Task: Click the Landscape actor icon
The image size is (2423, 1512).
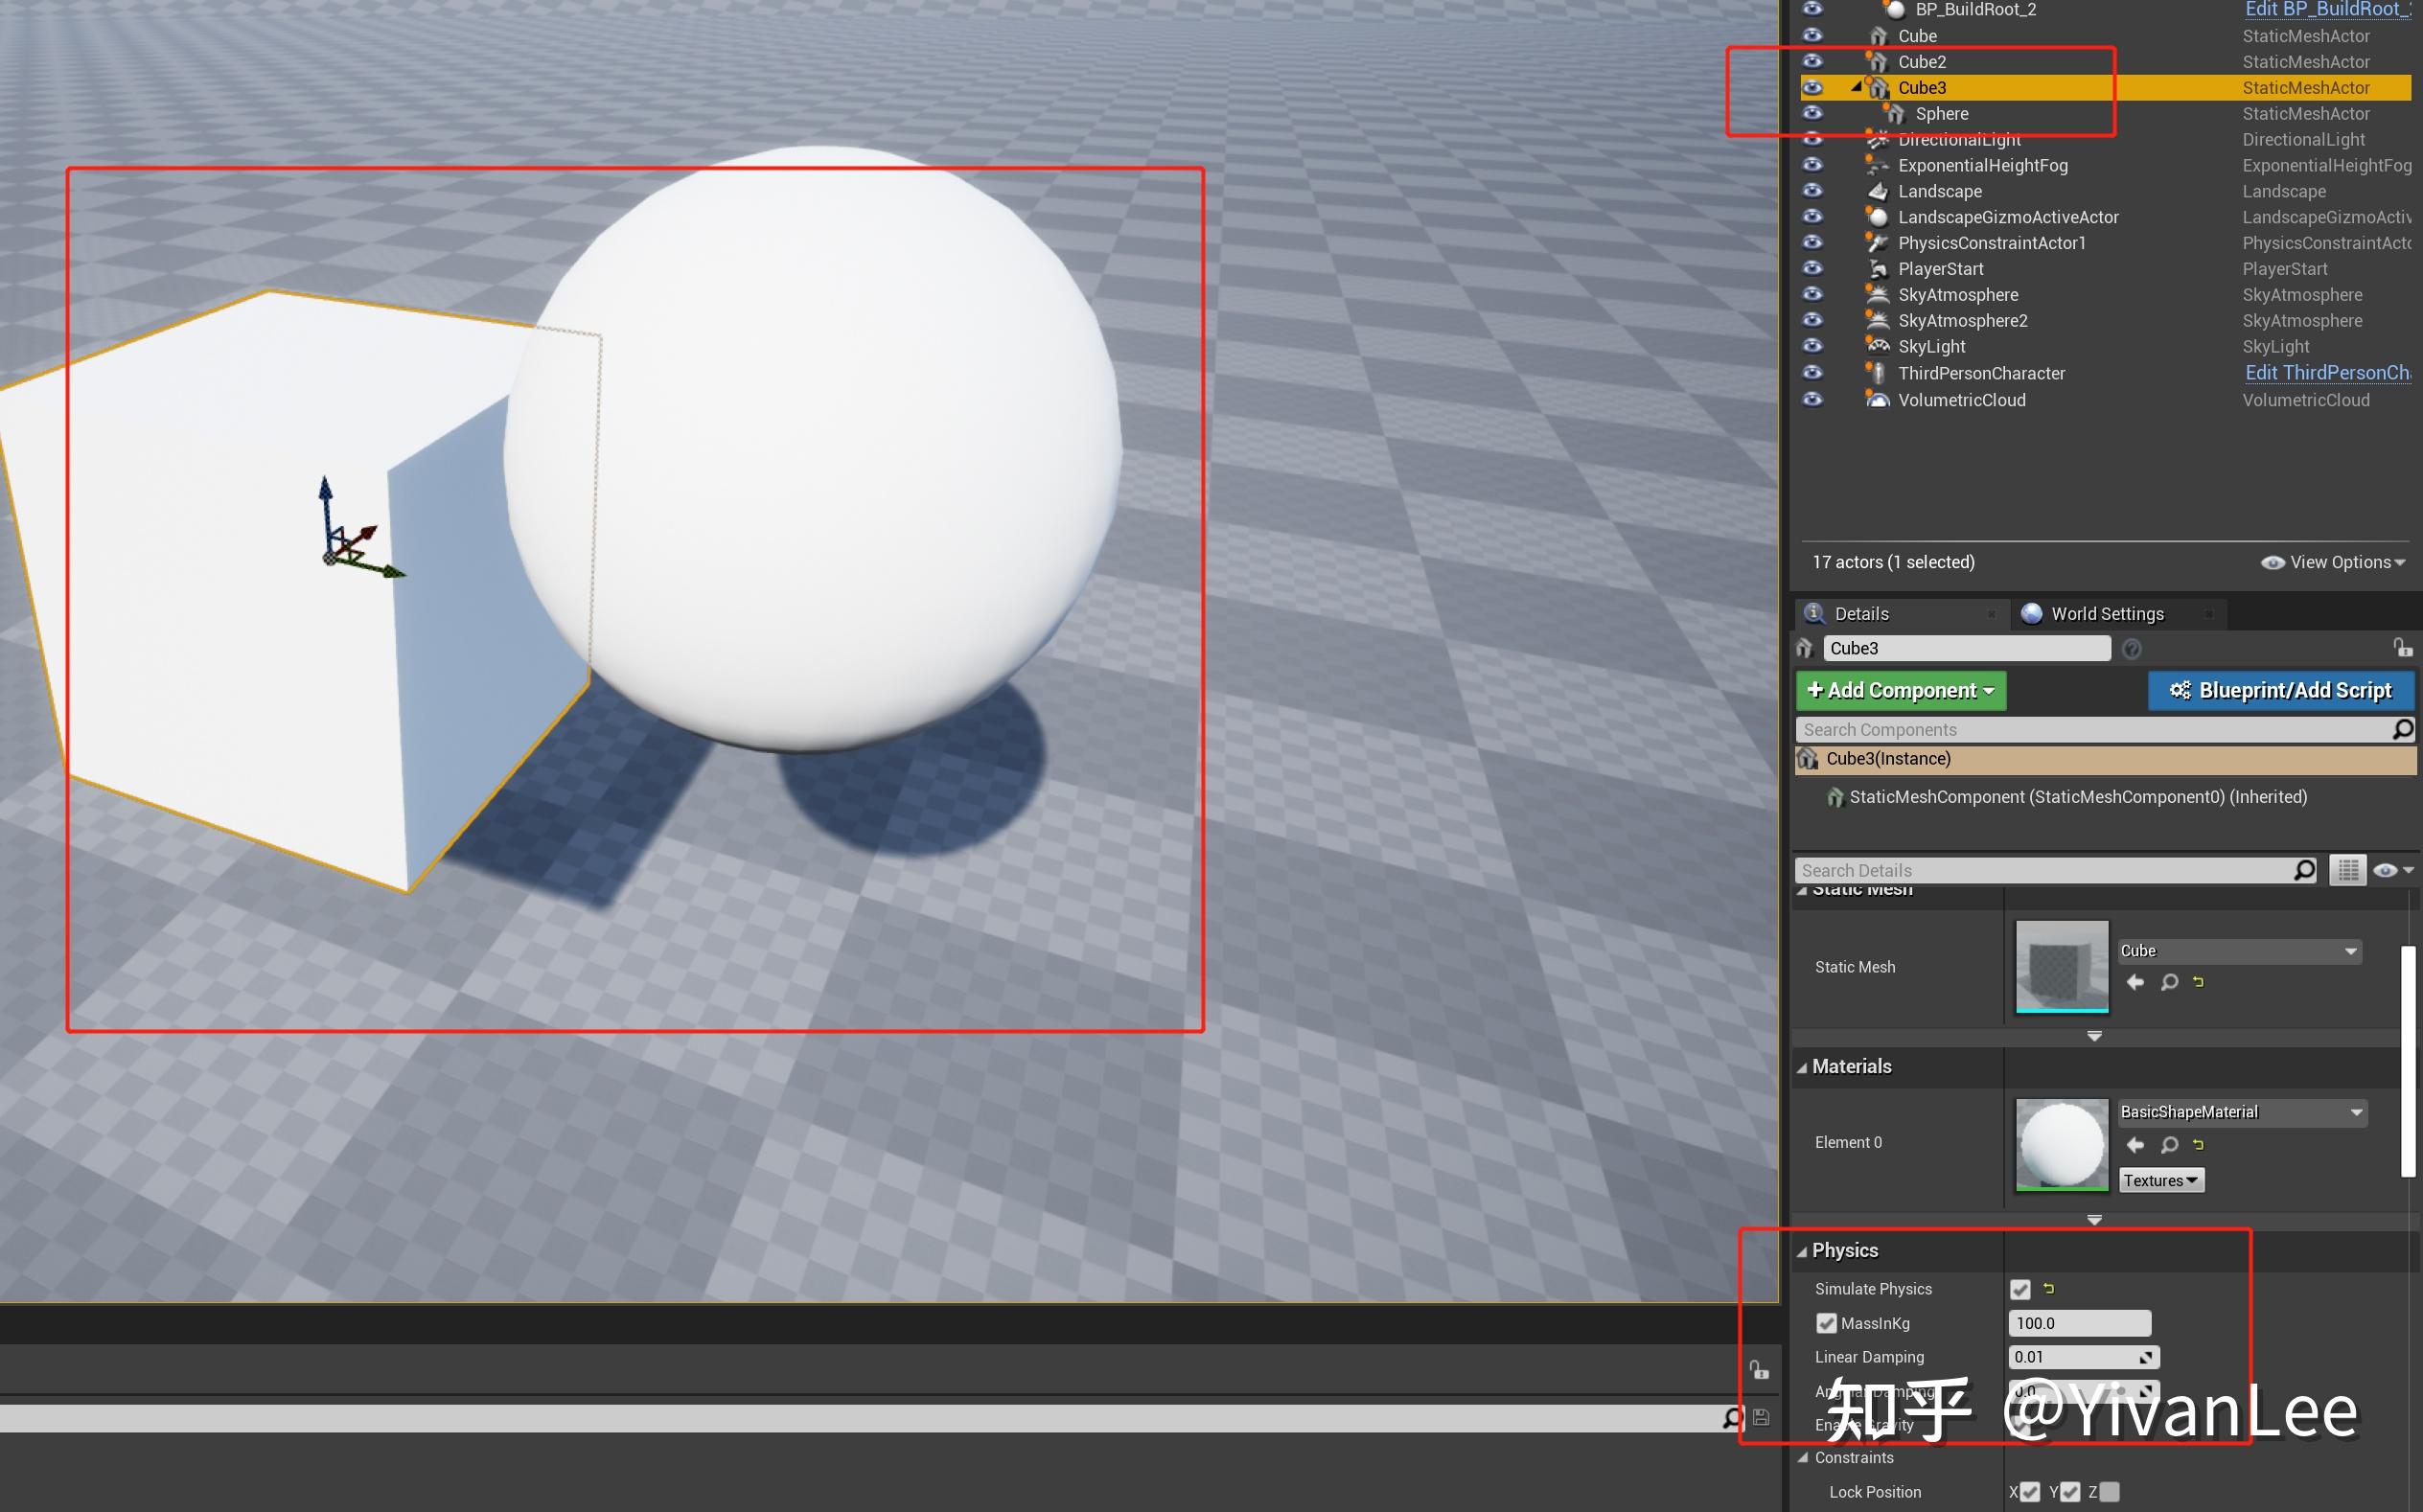Action: (1878, 191)
